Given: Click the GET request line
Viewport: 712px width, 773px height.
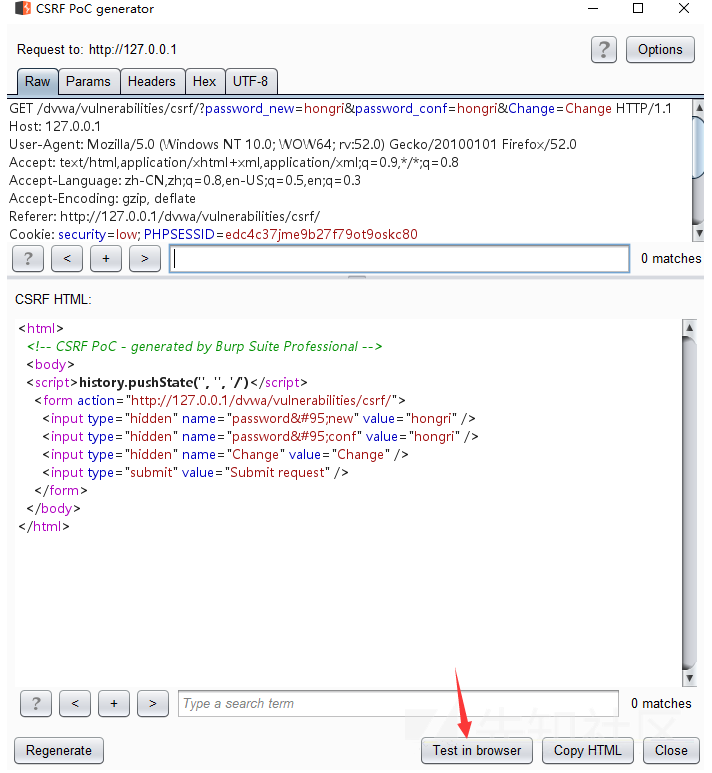Looking at the screenshot, I should pos(340,108).
